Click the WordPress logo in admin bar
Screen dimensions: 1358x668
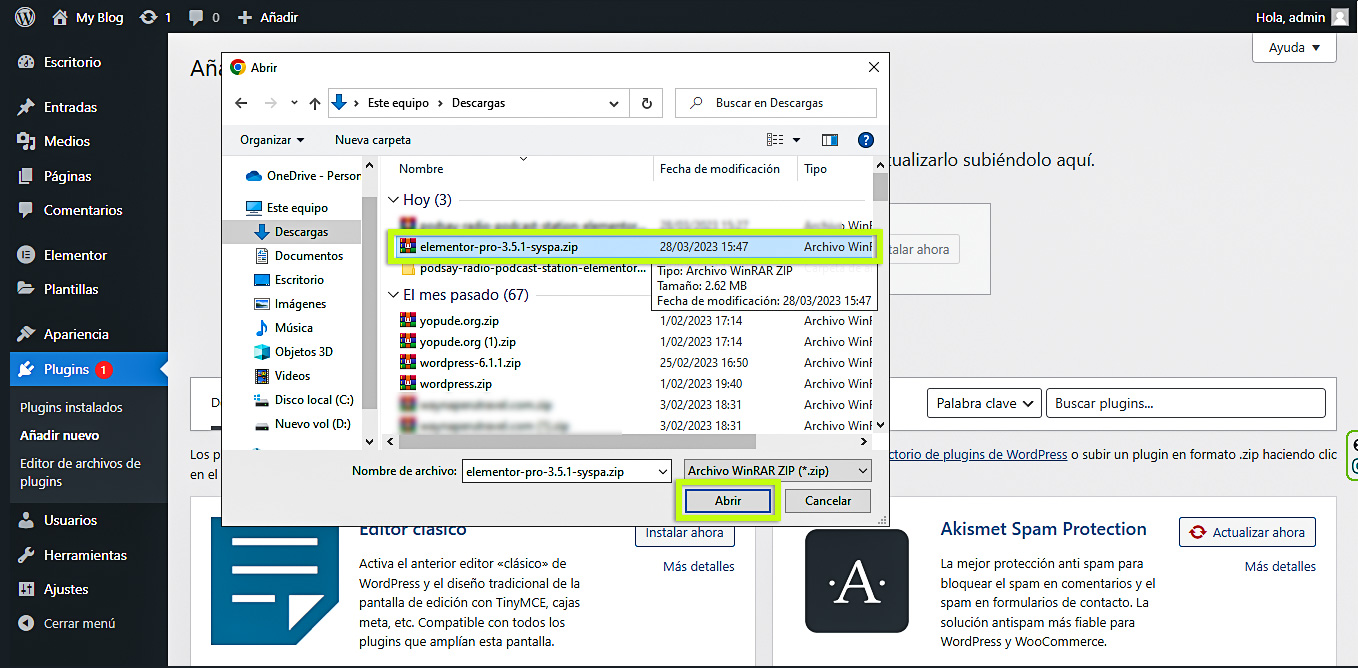pyautogui.click(x=25, y=17)
